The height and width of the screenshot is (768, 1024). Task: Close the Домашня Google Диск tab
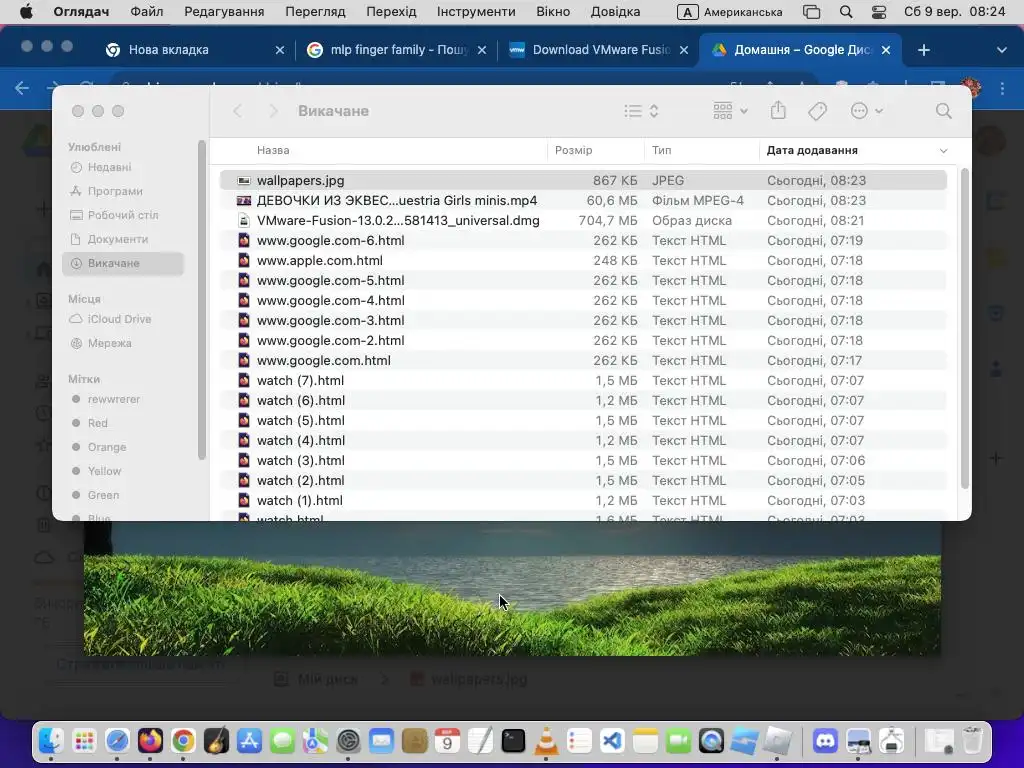[886, 50]
